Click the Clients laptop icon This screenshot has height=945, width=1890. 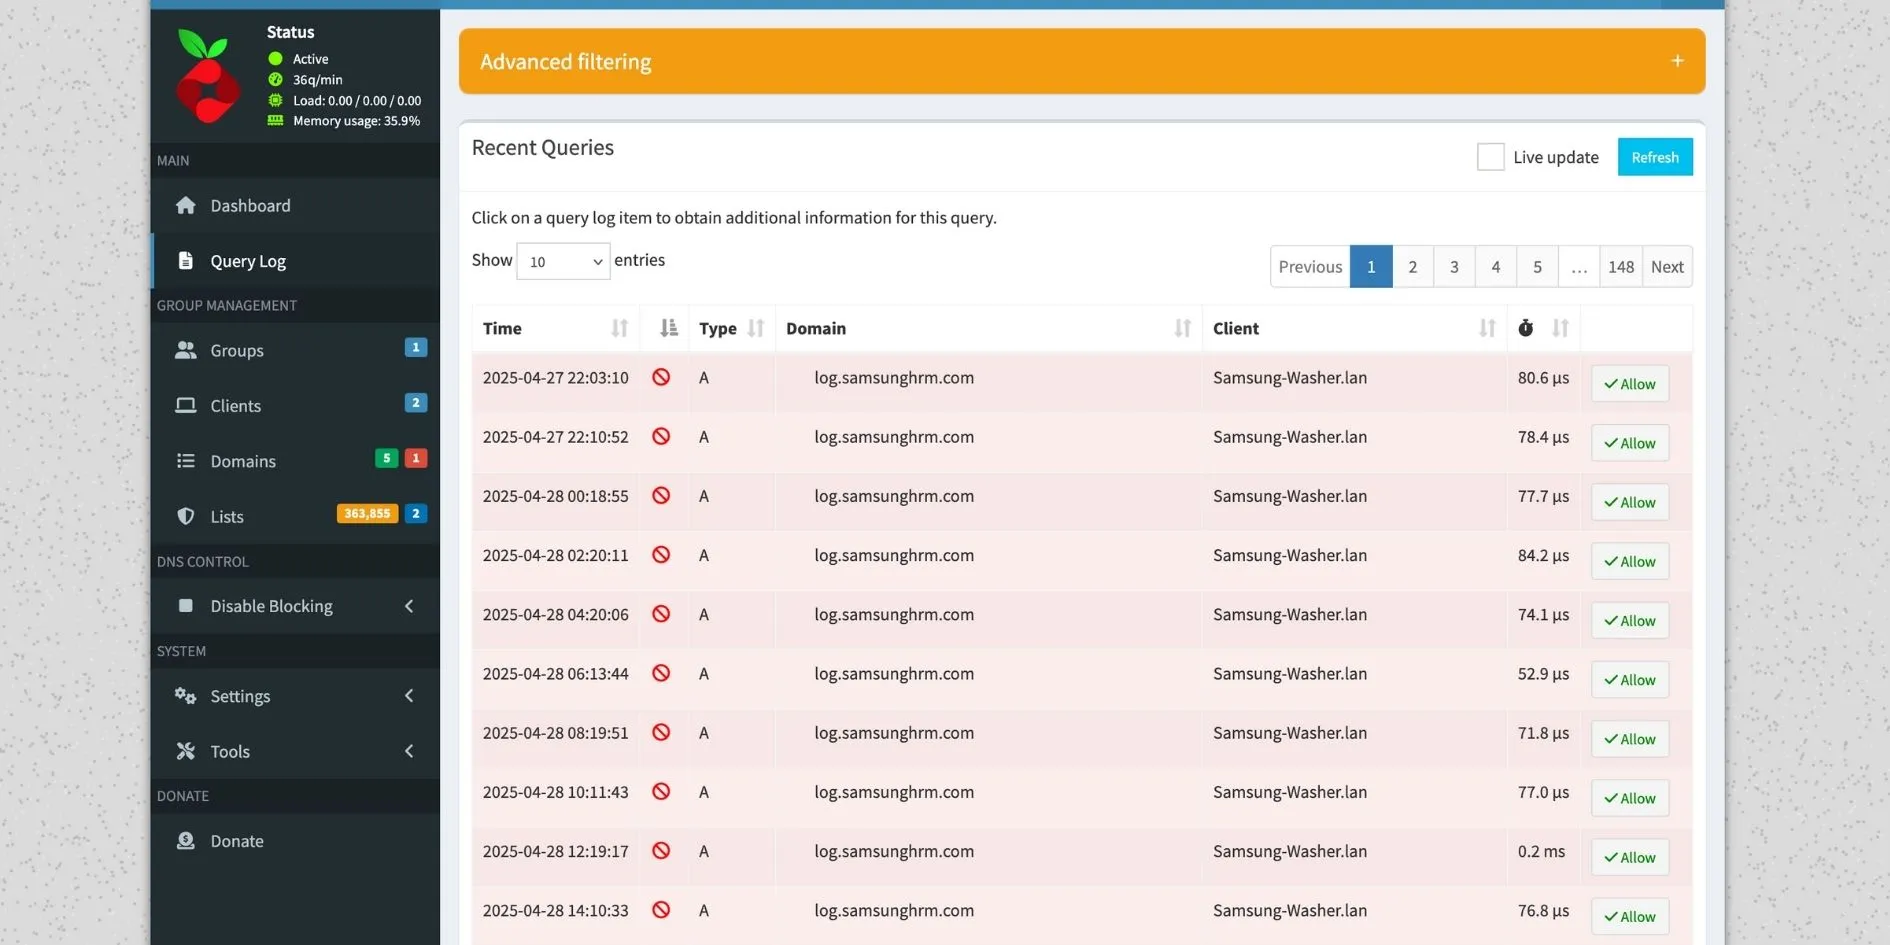[x=185, y=405]
